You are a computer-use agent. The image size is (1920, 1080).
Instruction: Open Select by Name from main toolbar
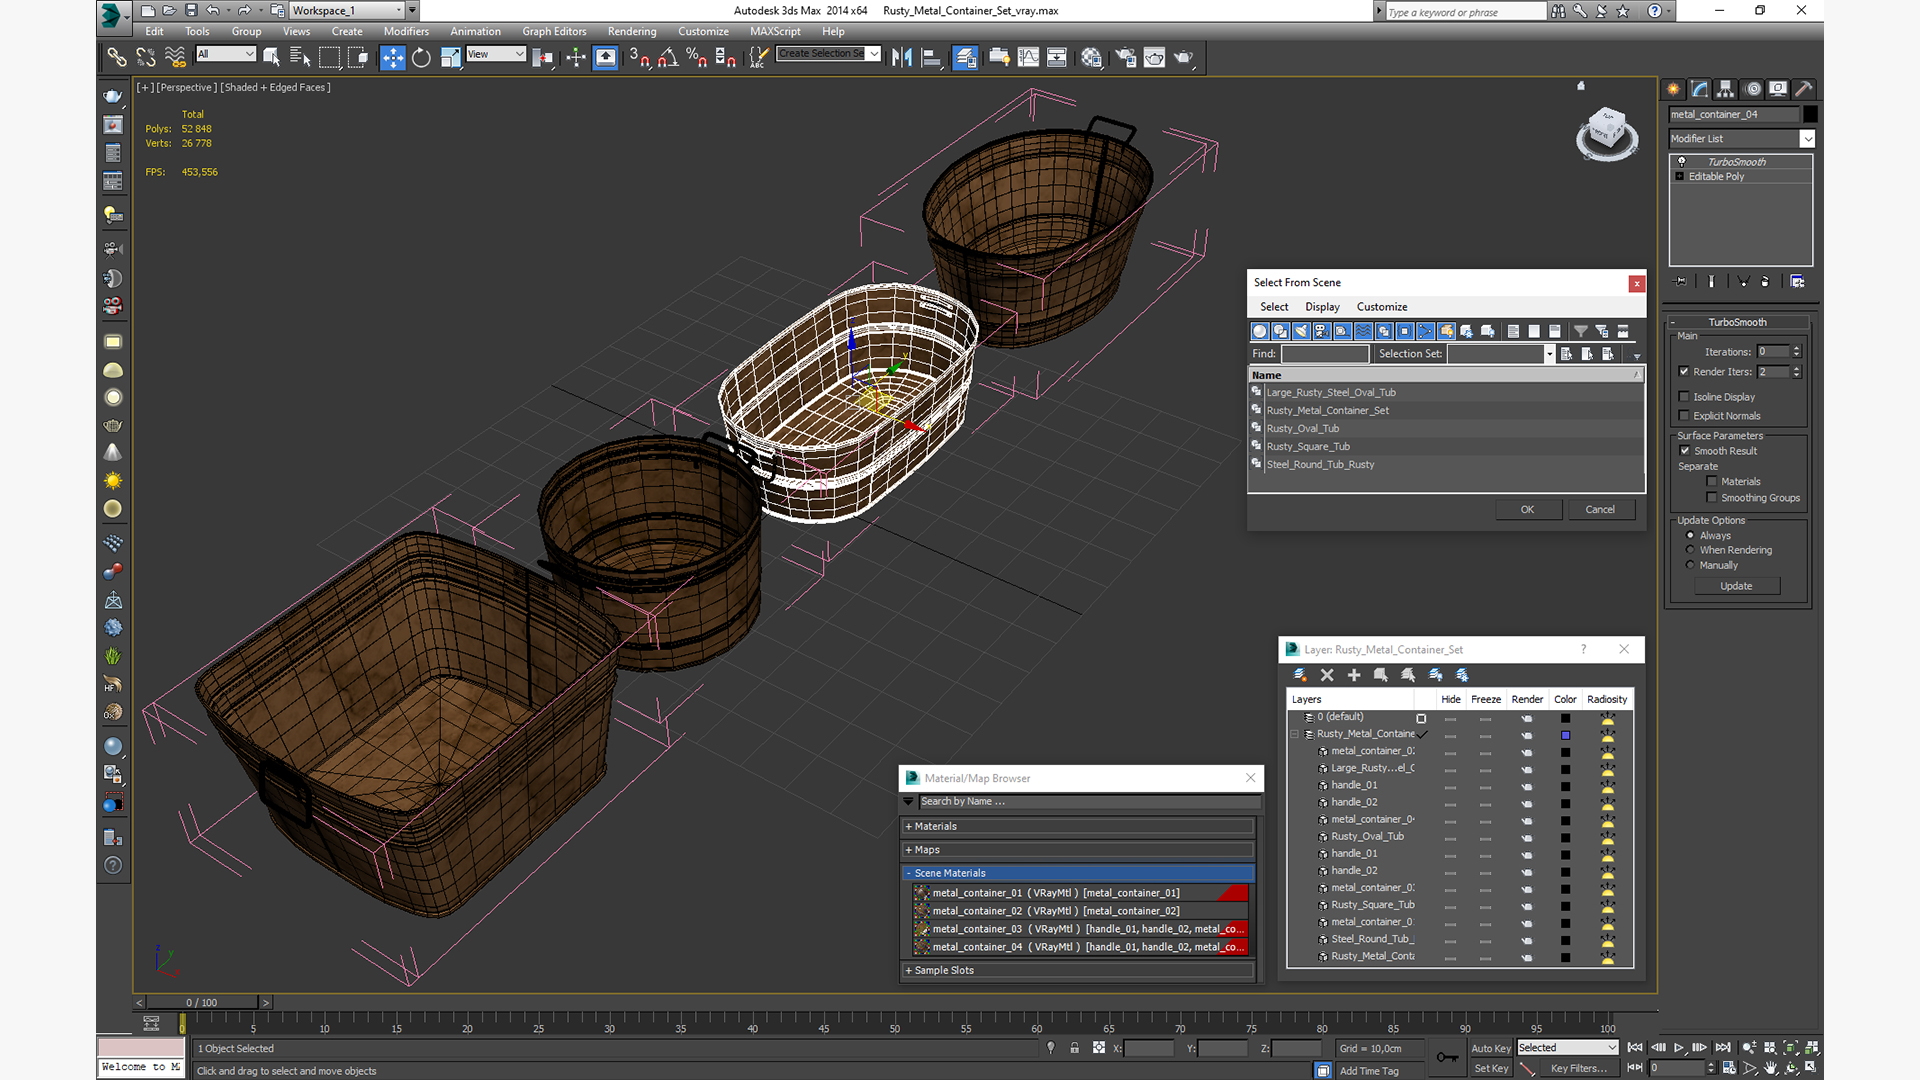click(x=300, y=57)
